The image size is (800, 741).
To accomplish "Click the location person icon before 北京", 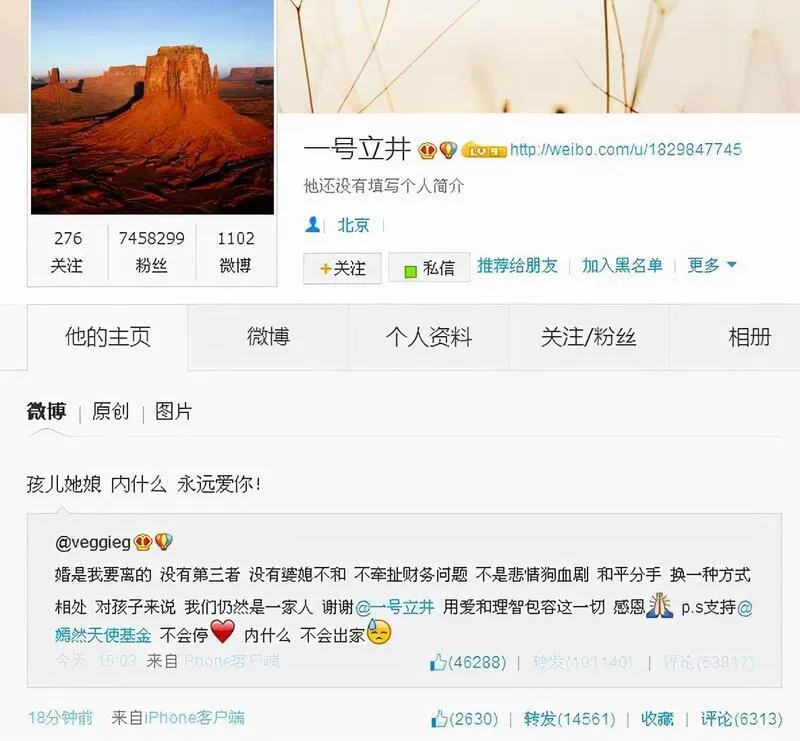I will click(312, 225).
